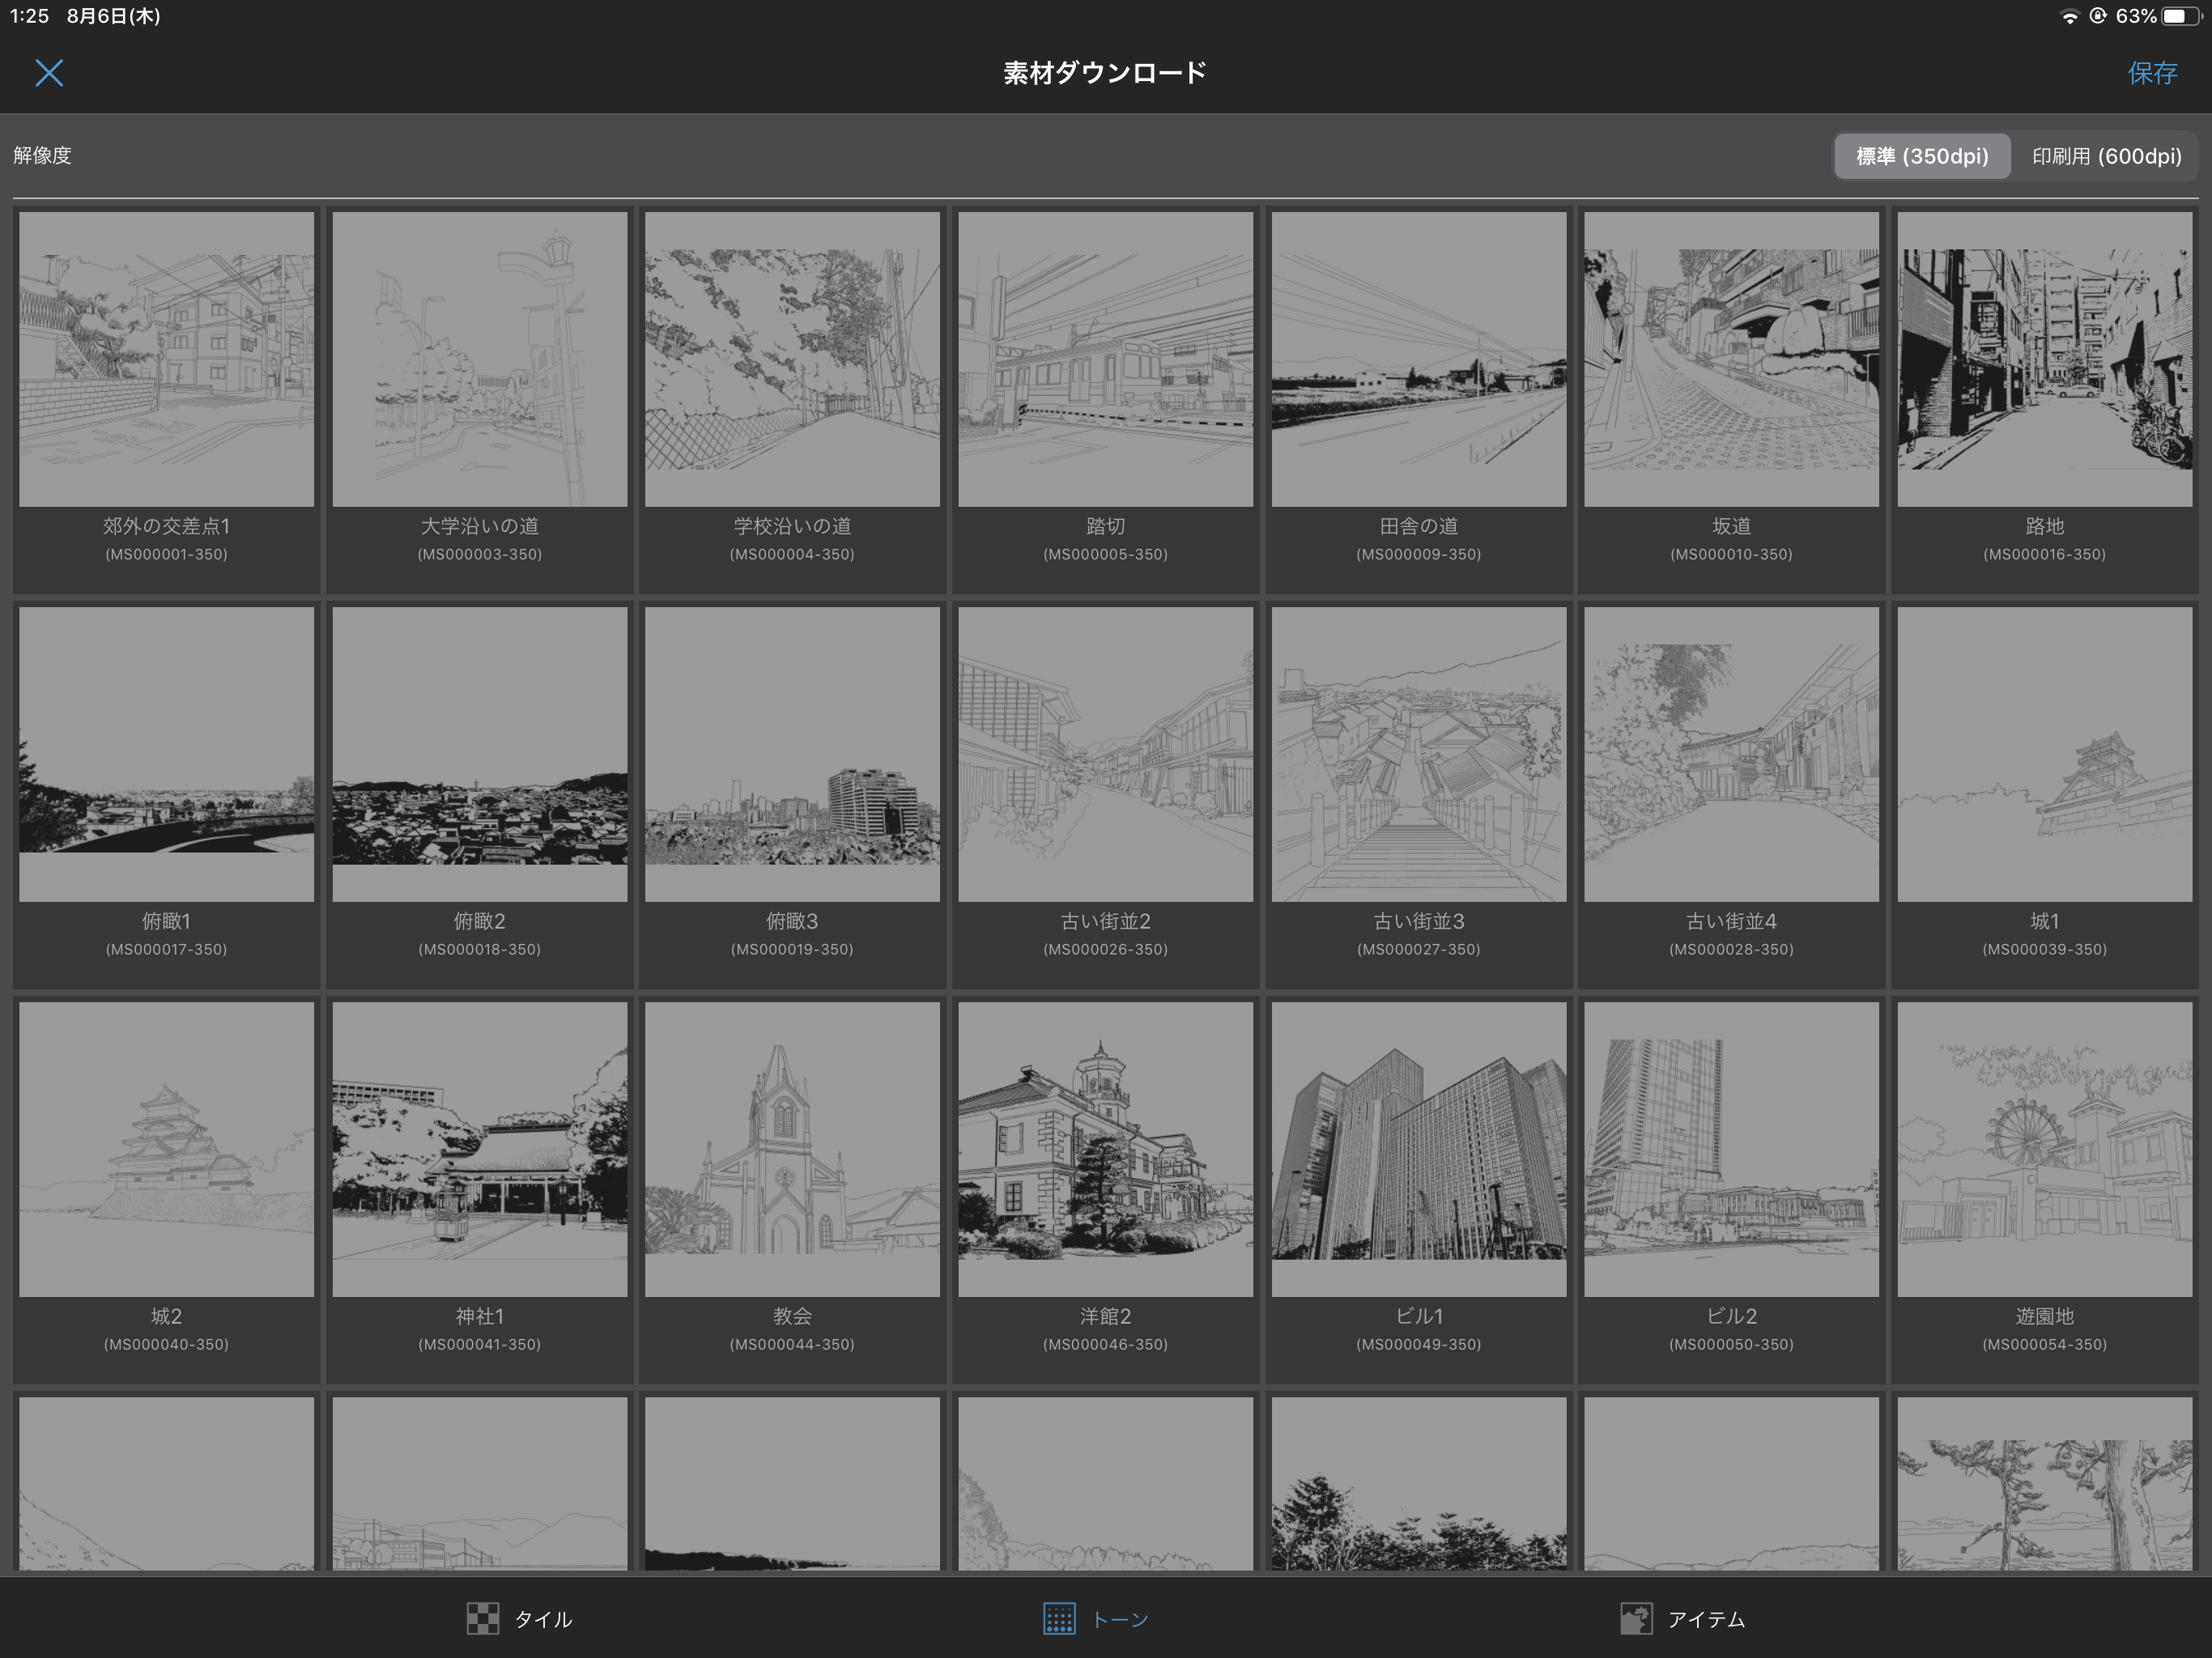Select the ビル1 building thumbnail
Viewport: 2212px width, 1658px height.
(1418, 1149)
